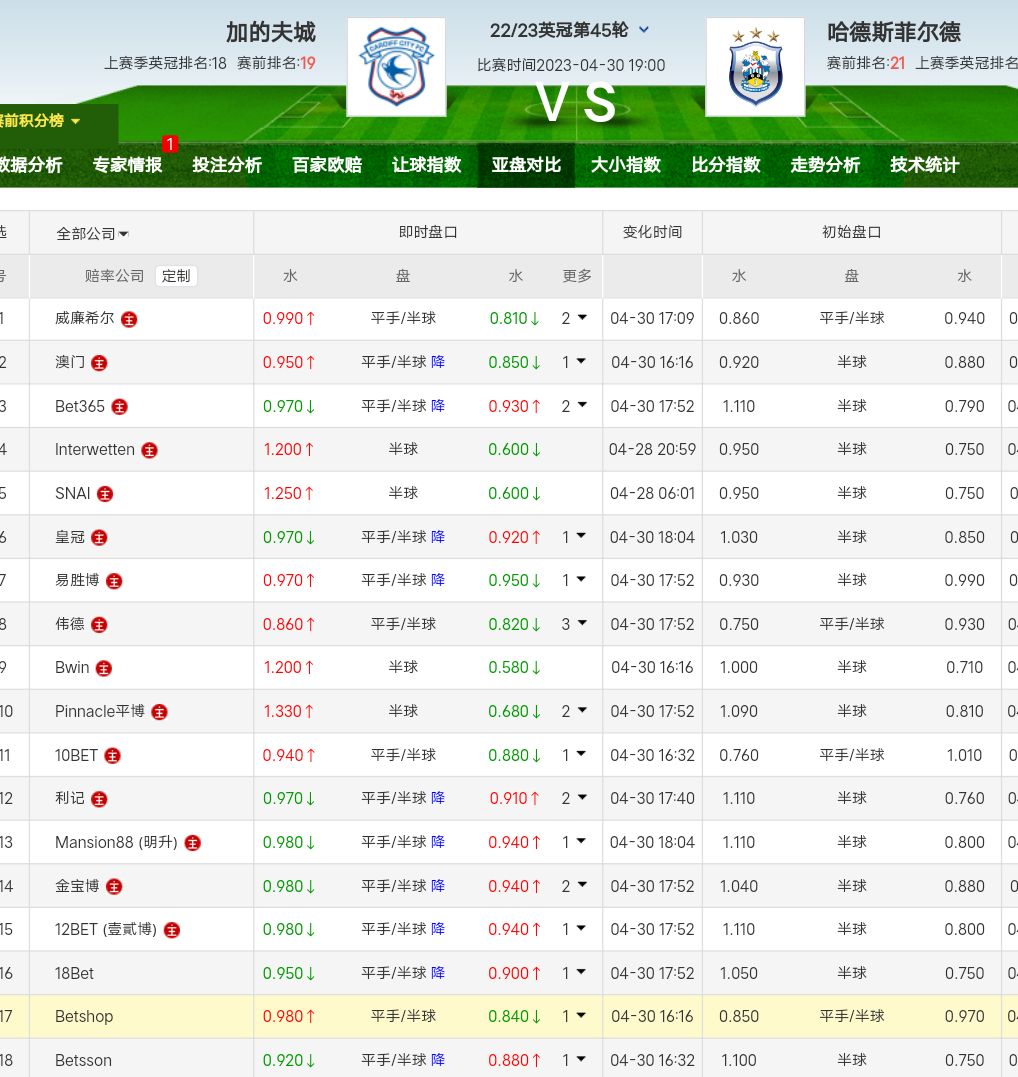Click the red 主 icon beside Bet365
The width and height of the screenshot is (1018, 1077).
coord(120,407)
